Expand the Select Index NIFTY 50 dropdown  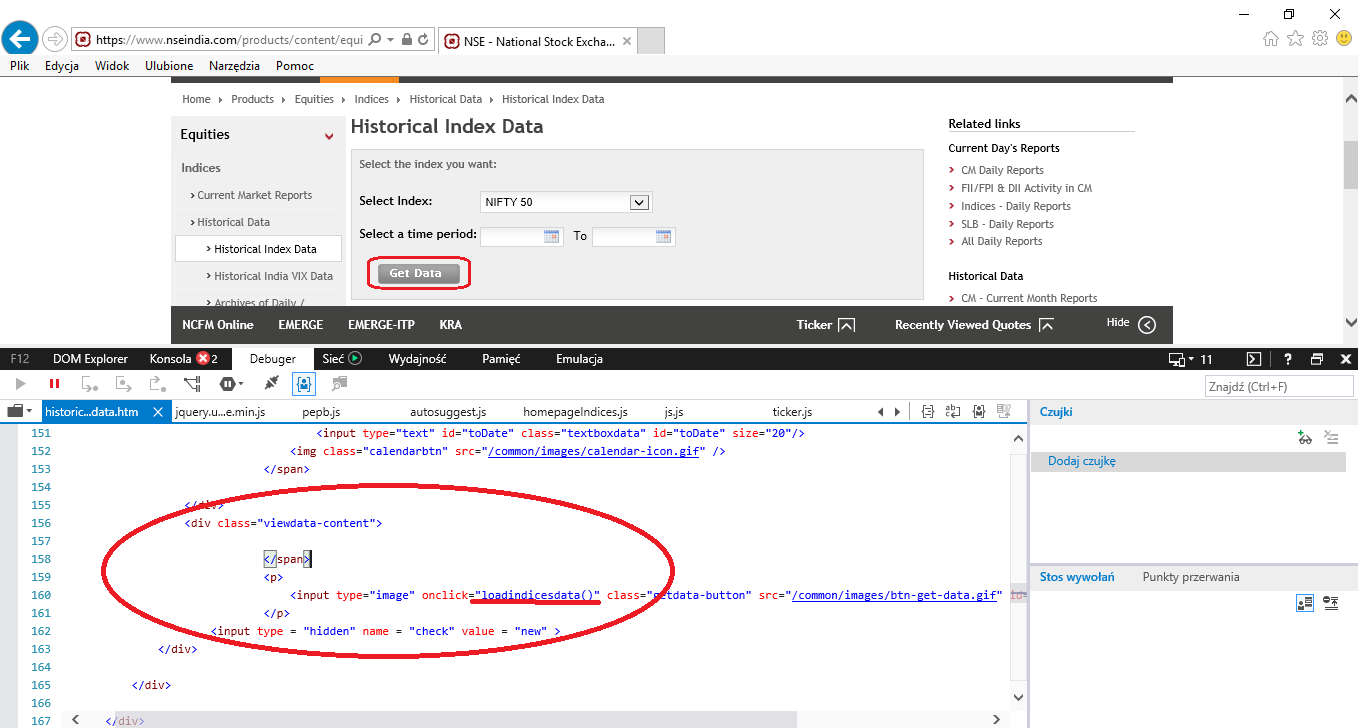pyautogui.click(x=639, y=202)
